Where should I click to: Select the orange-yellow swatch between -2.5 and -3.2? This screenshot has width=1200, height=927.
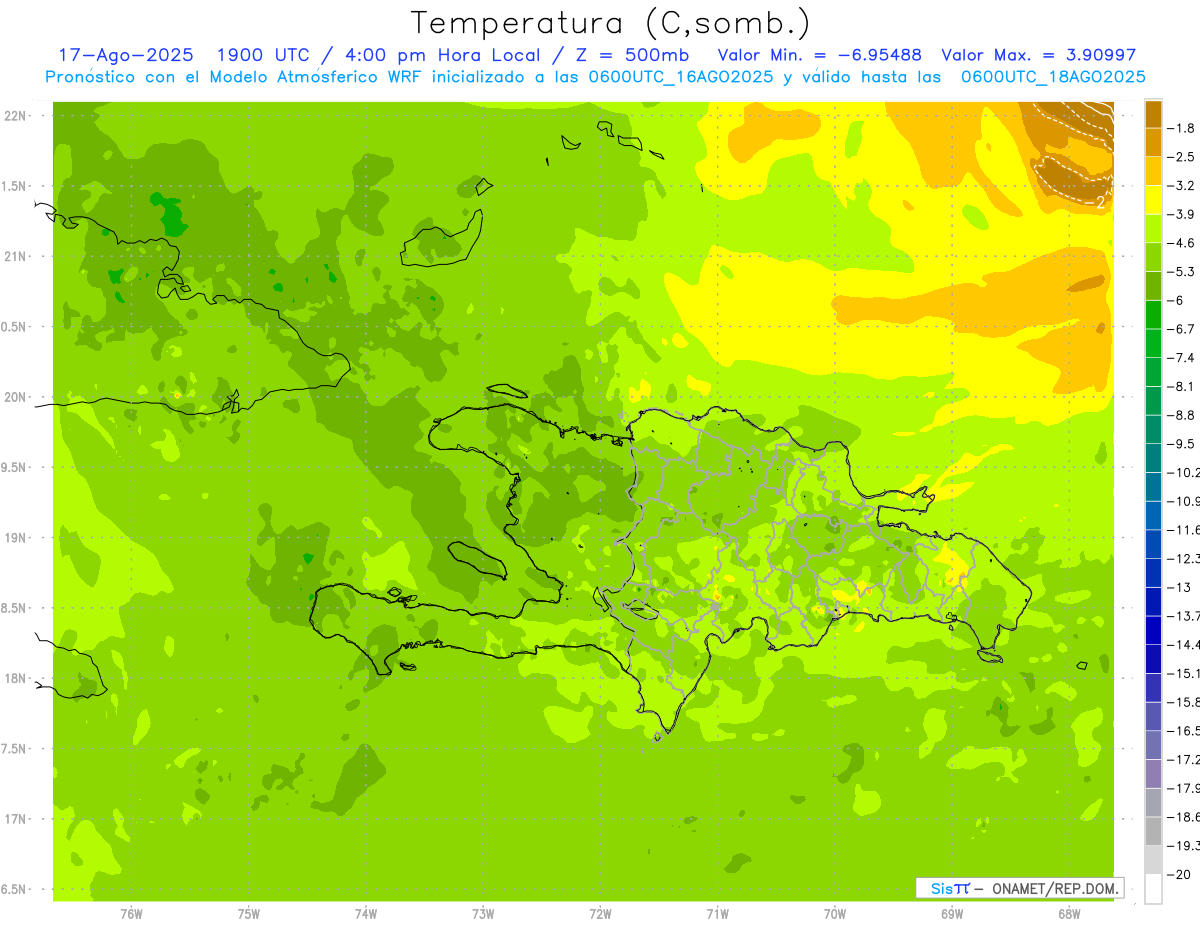coord(1153,171)
